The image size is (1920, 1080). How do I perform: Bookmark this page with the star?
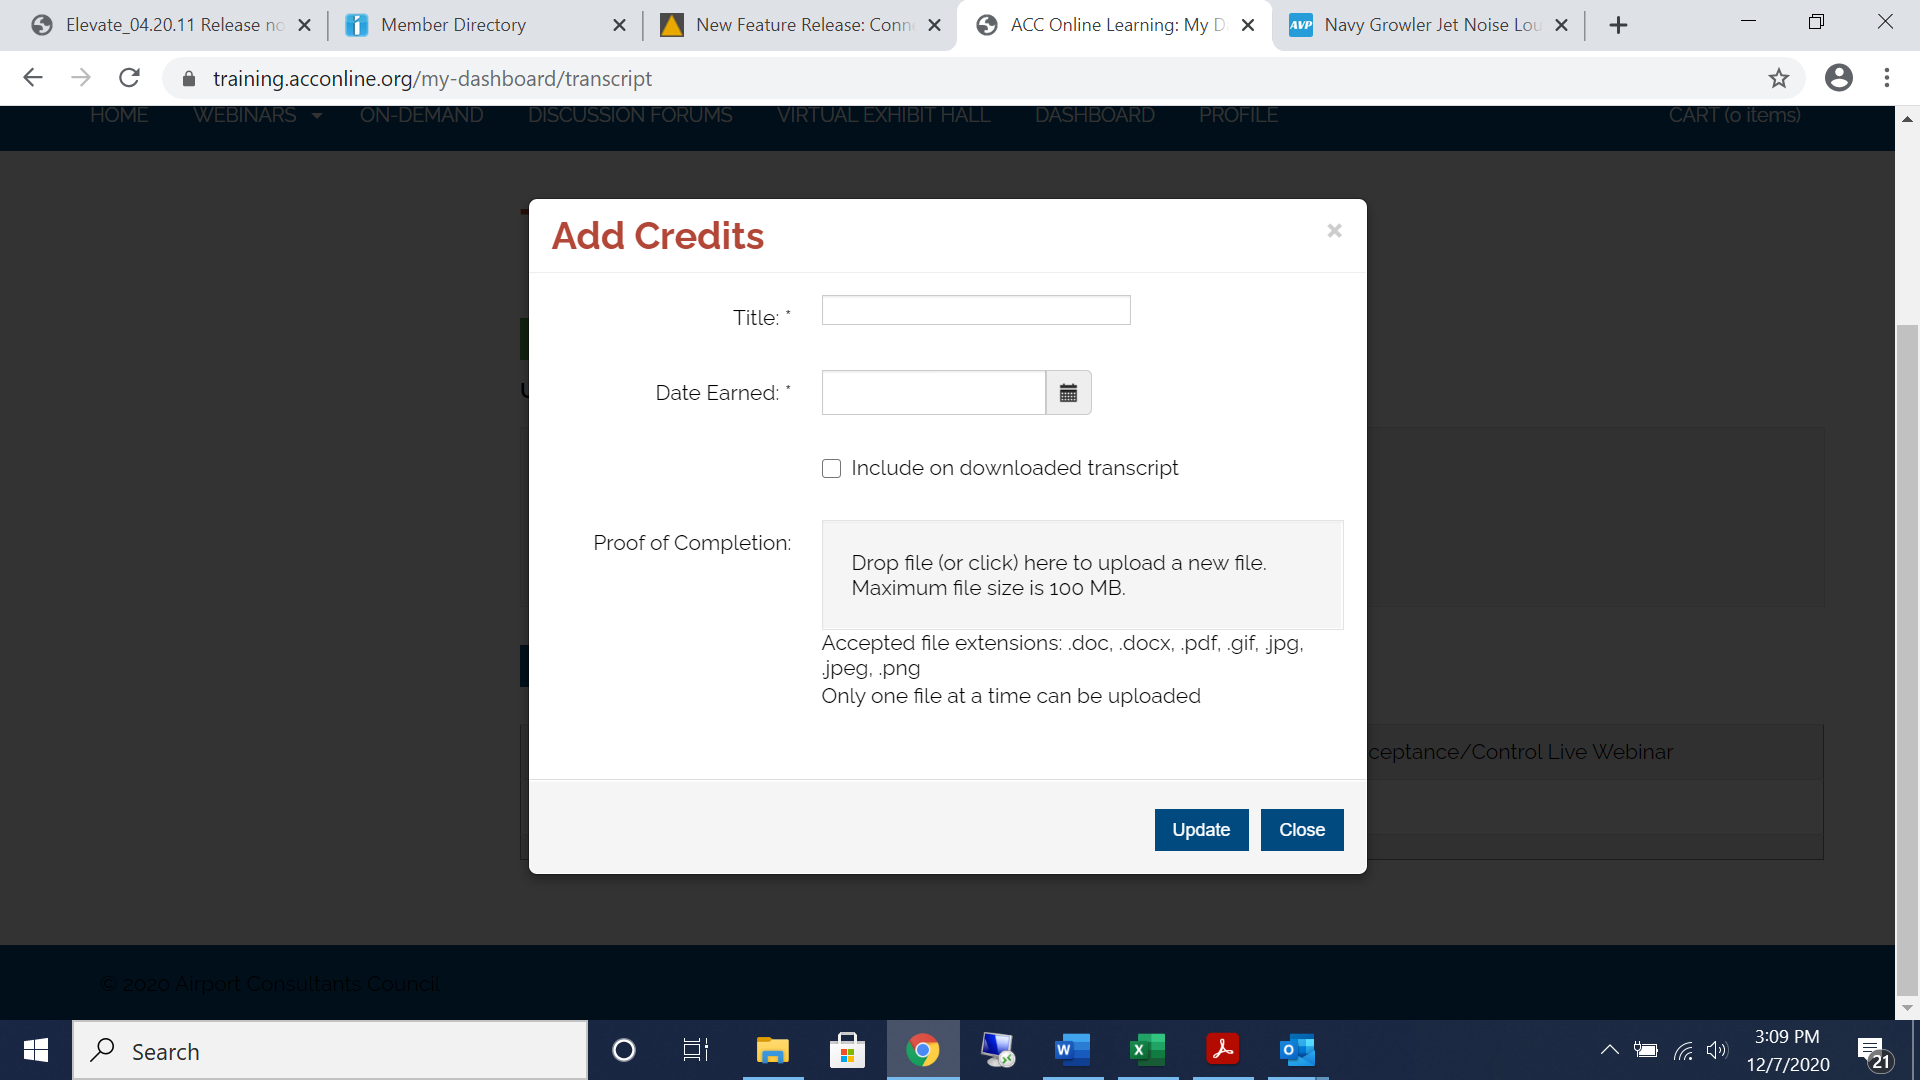click(1778, 78)
